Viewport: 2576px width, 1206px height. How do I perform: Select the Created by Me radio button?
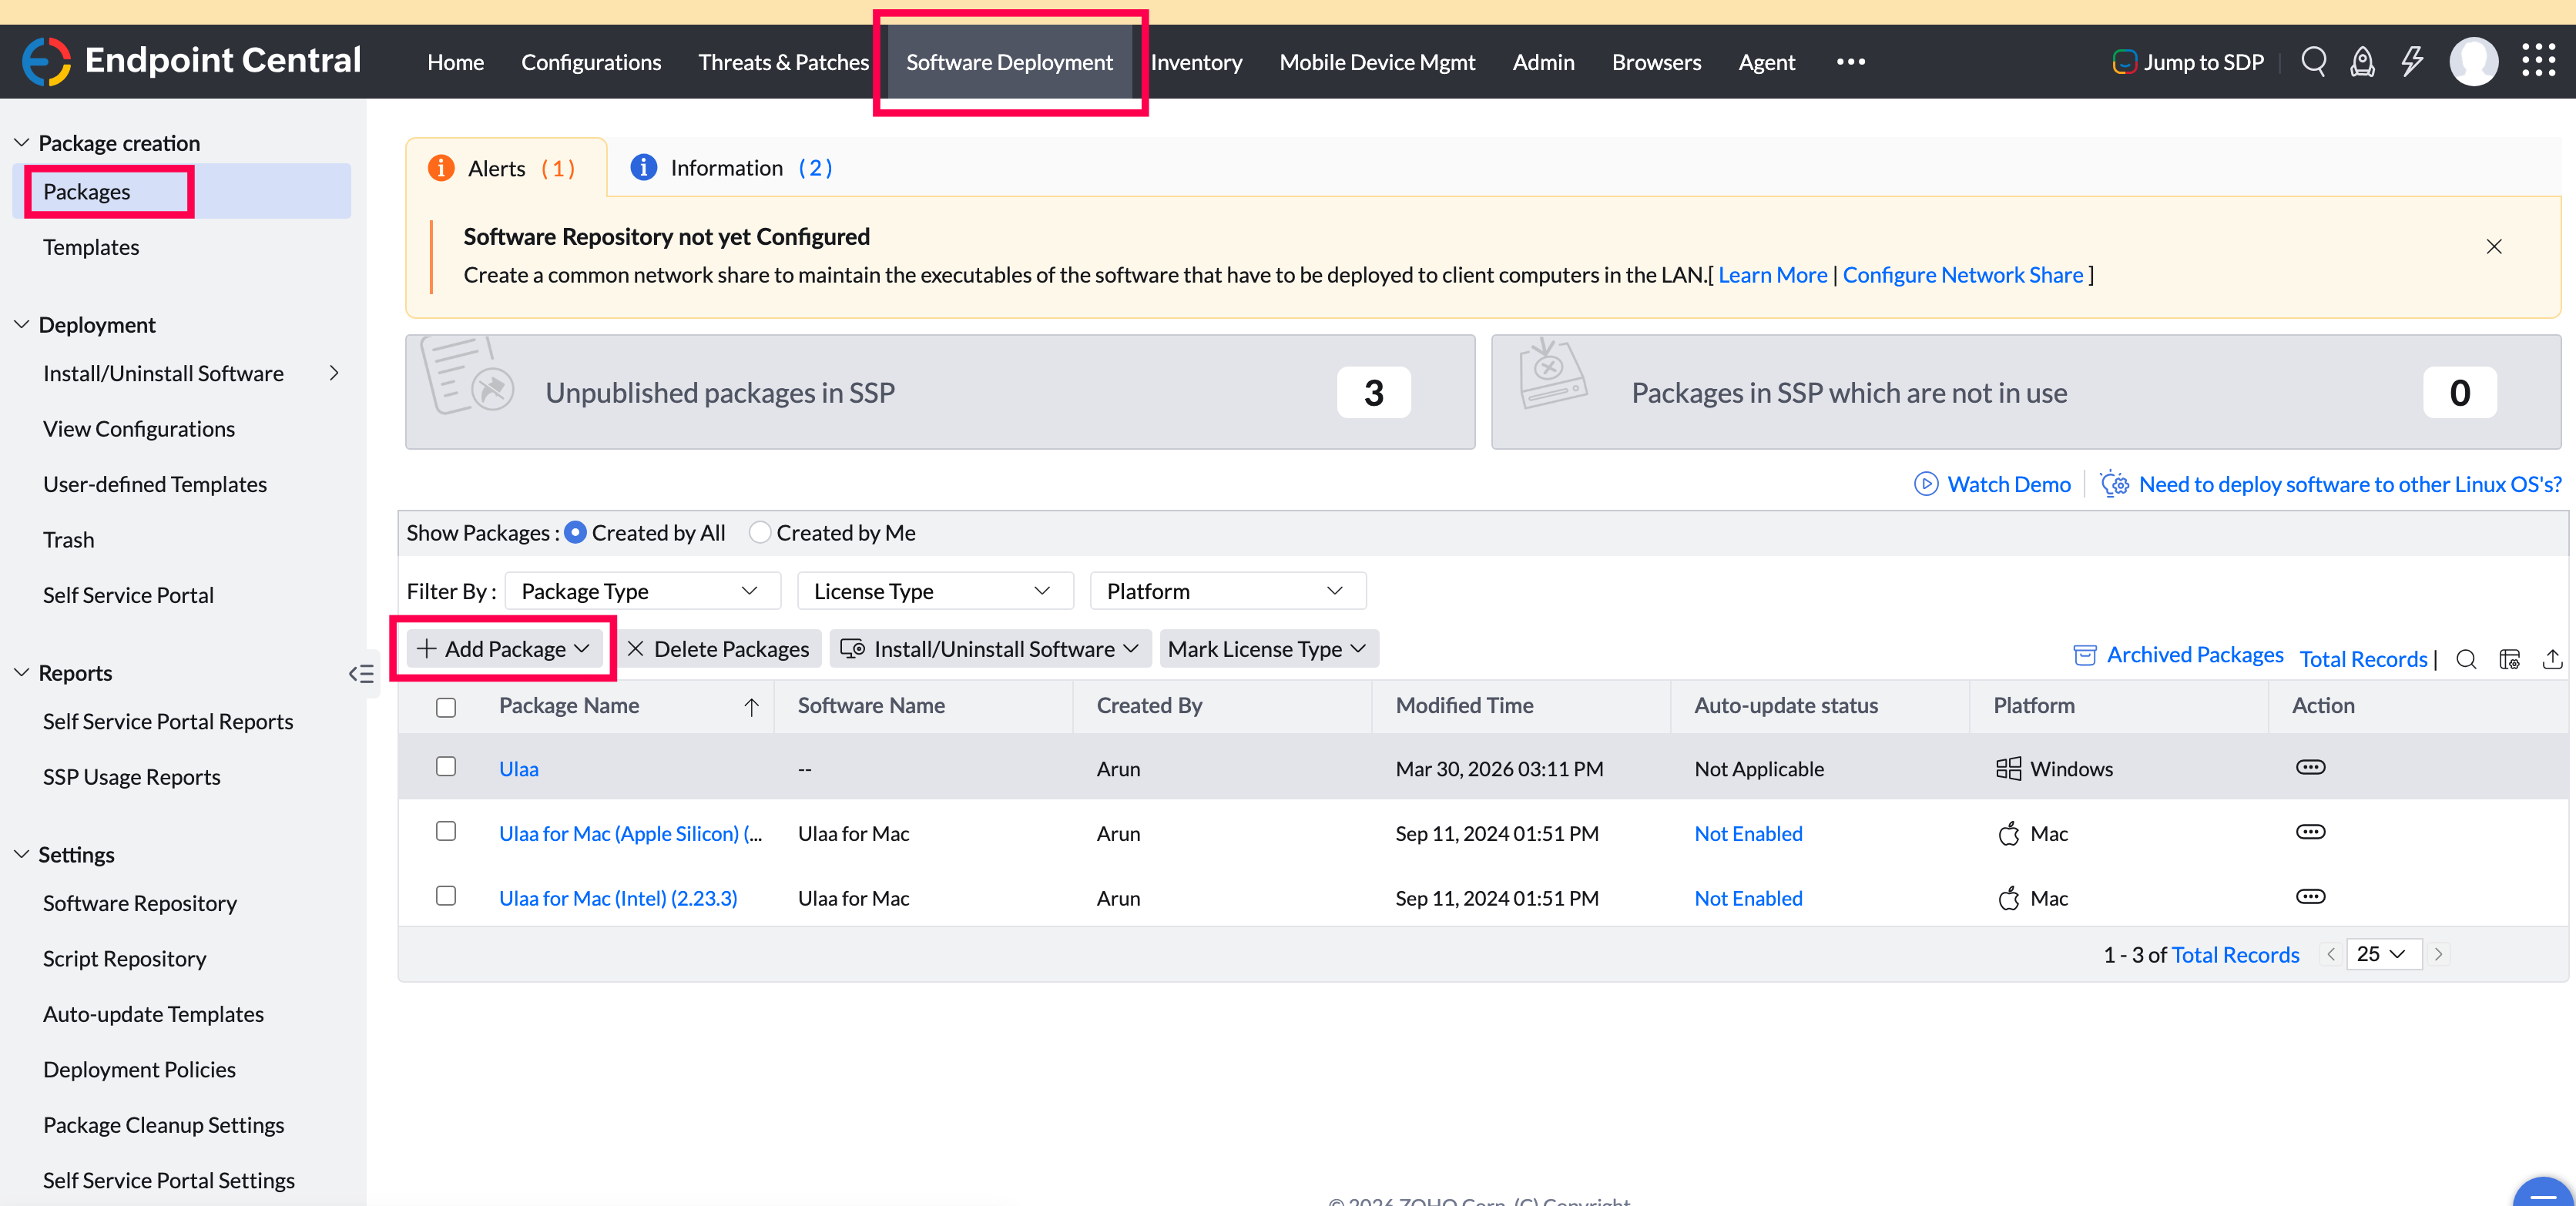tap(760, 533)
